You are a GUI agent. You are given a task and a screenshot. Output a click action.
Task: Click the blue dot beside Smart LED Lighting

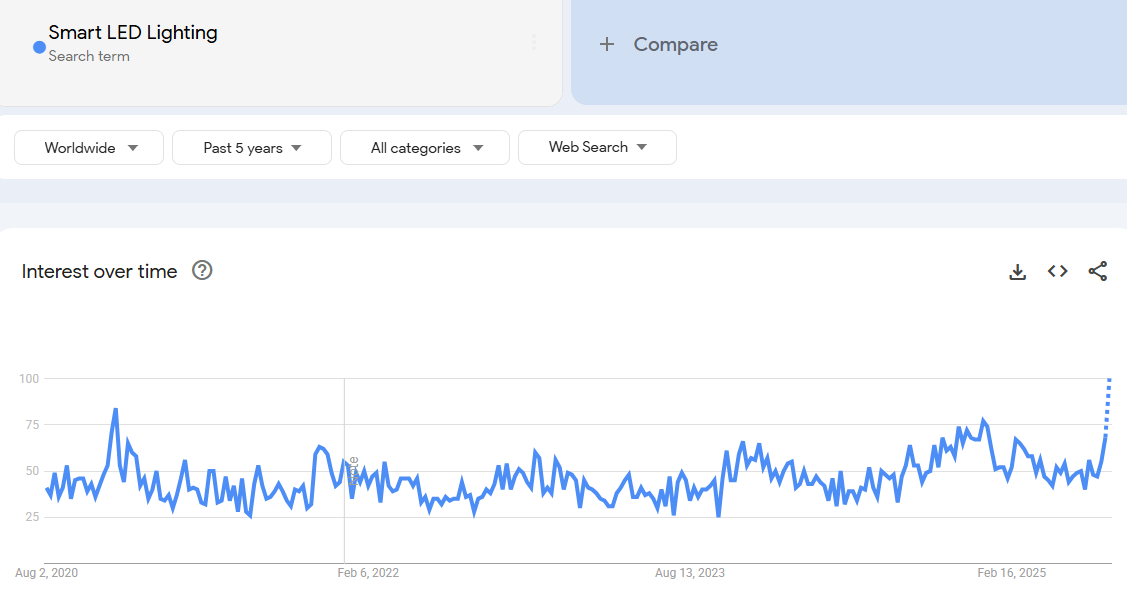tap(39, 47)
